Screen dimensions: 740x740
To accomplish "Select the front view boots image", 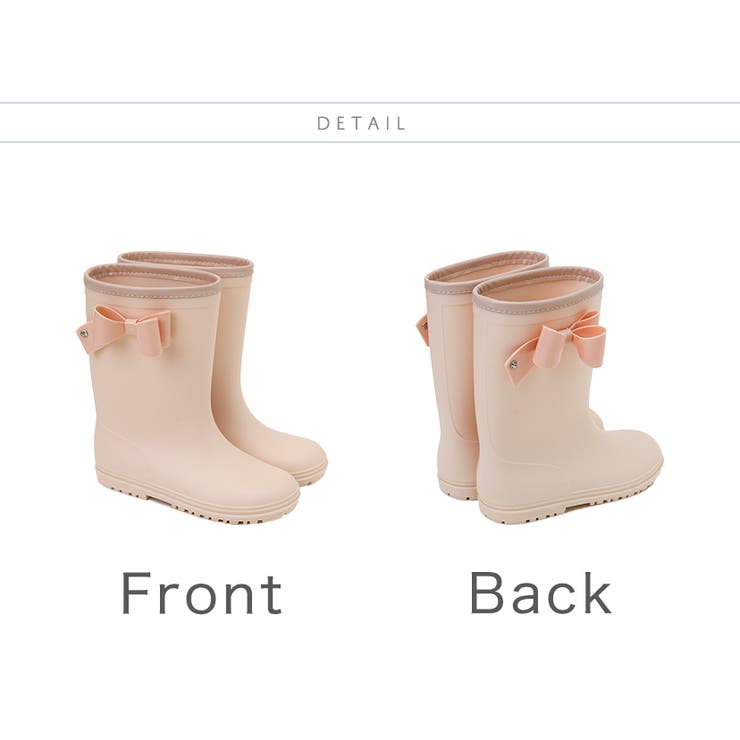I will tap(202, 388).
